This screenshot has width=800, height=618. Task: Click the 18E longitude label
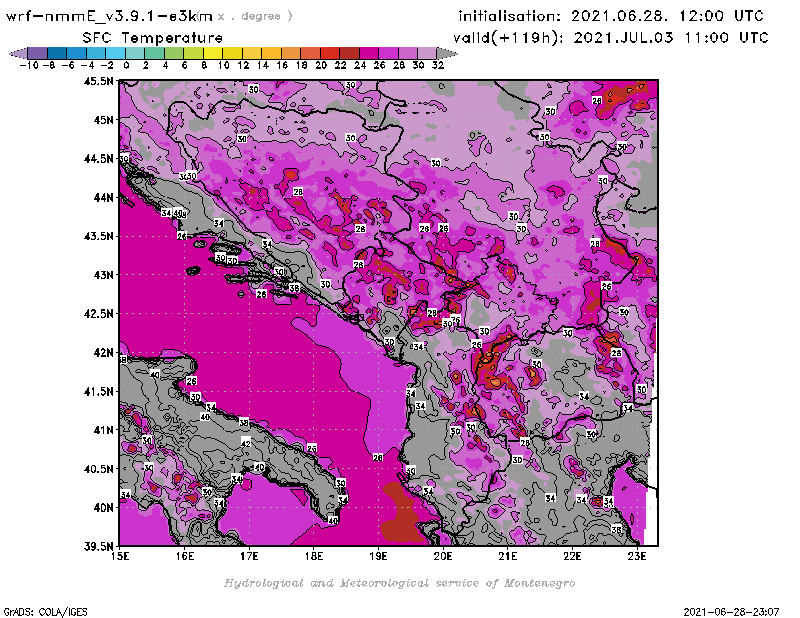314,556
